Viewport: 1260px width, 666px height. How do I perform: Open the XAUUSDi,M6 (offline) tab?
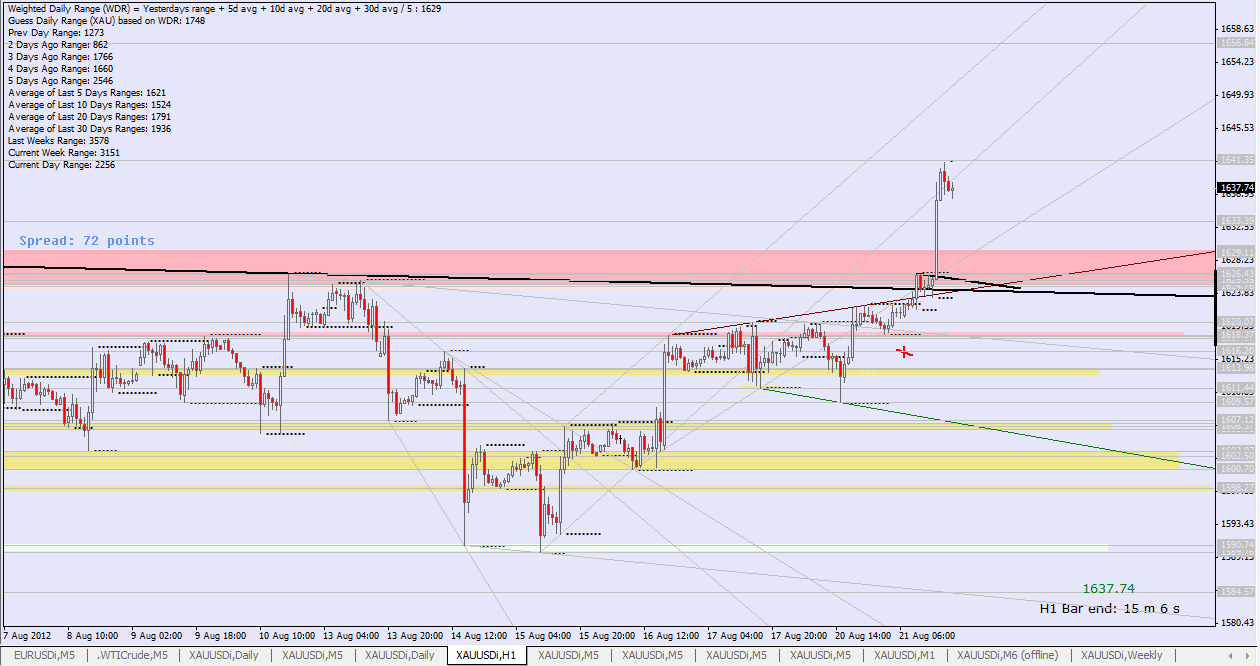(x=1007, y=656)
